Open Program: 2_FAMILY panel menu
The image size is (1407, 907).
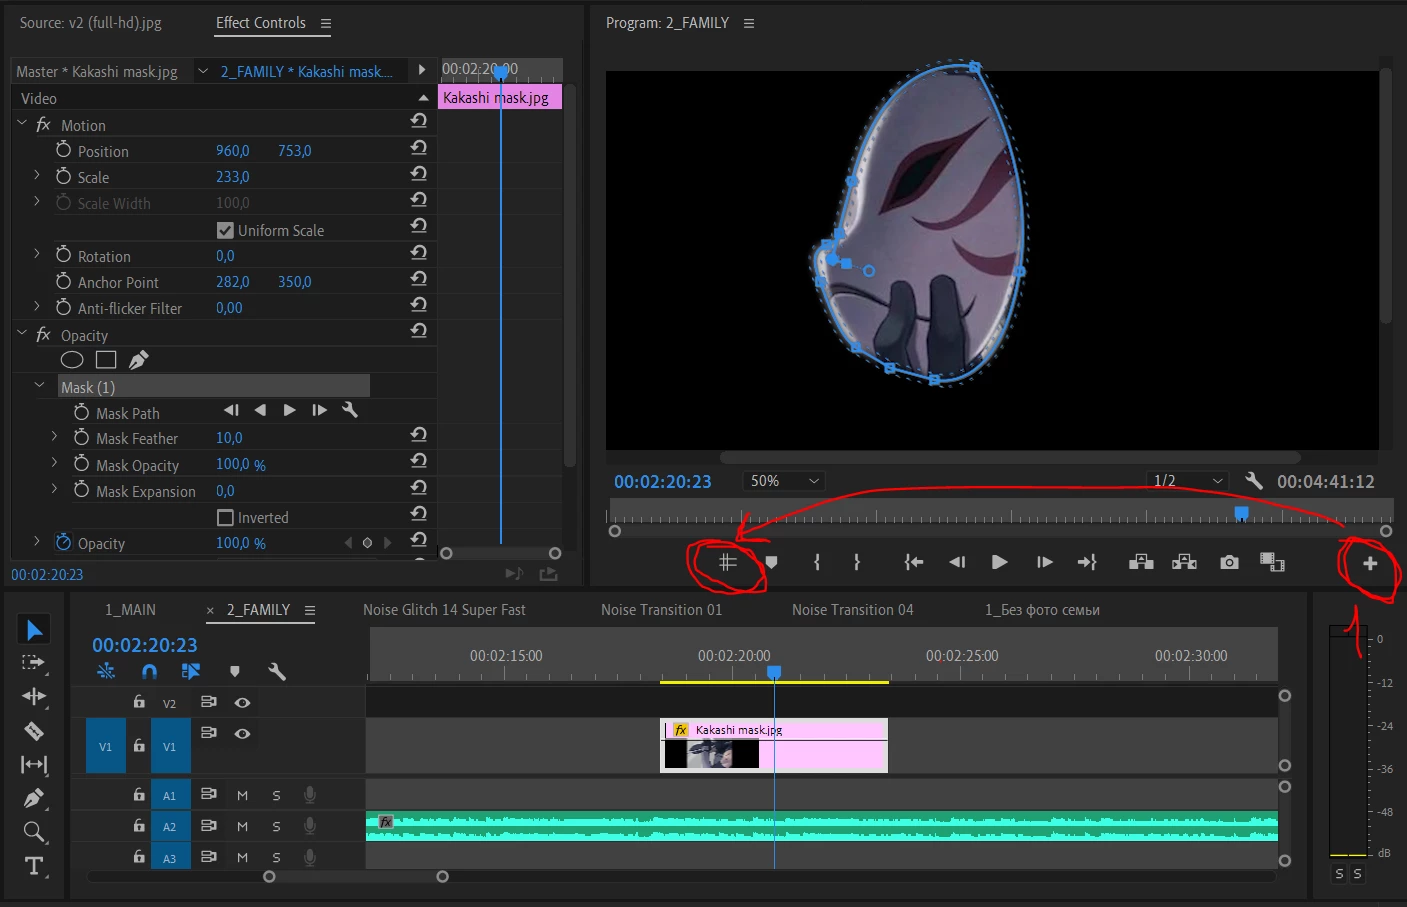click(x=749, y=23)
